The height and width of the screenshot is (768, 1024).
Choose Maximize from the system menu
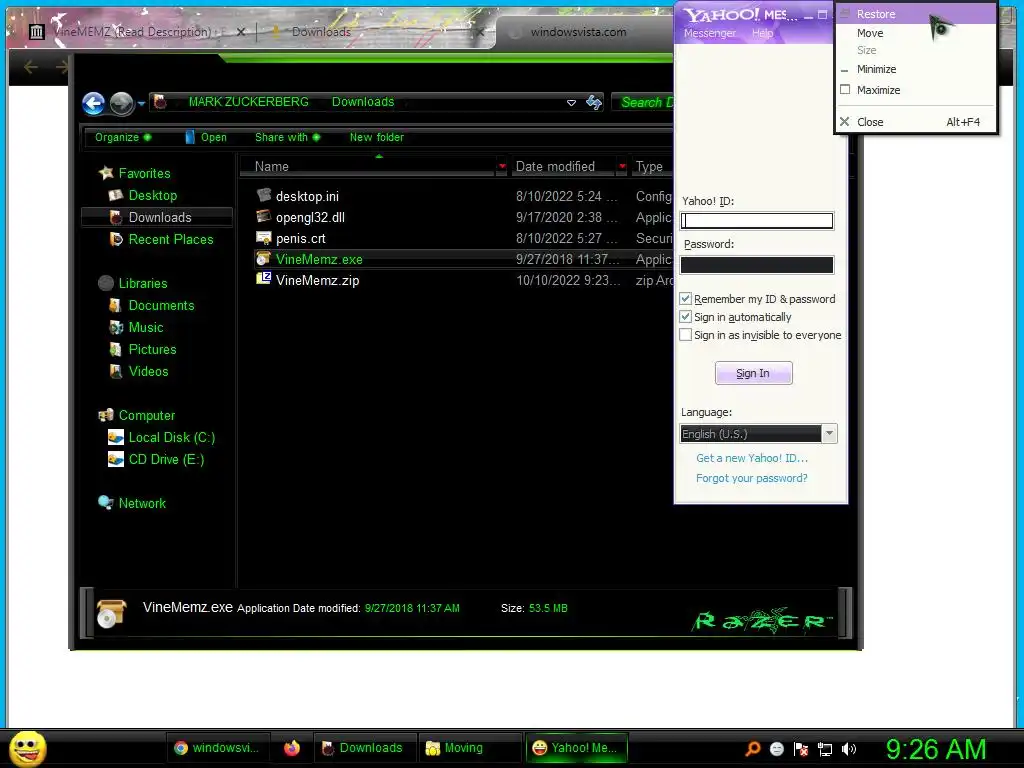pos(916,90)
